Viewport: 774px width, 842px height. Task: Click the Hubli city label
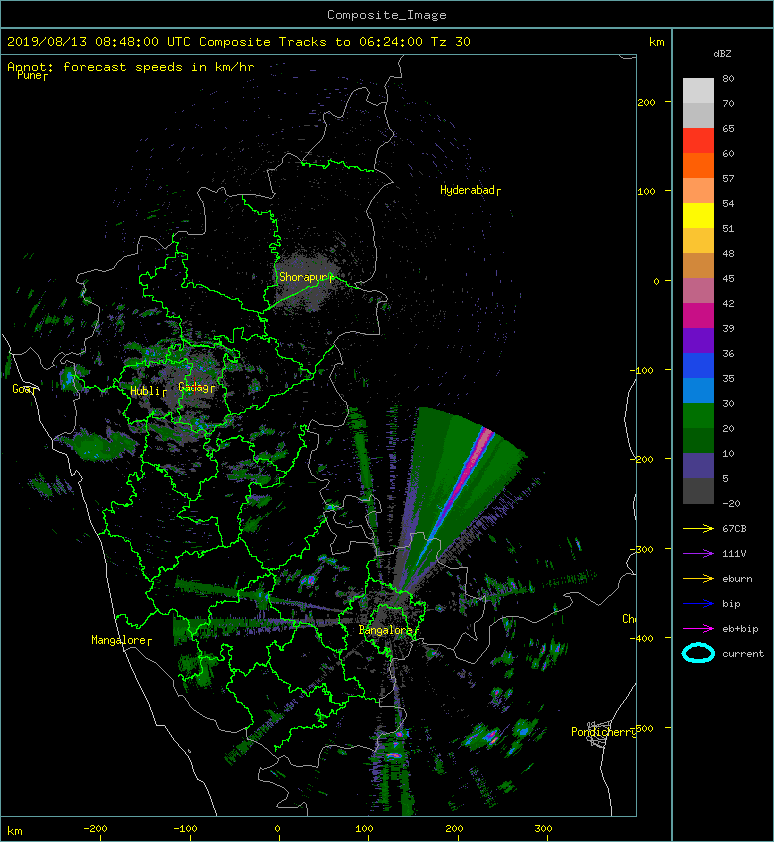[x=148, y=391]
